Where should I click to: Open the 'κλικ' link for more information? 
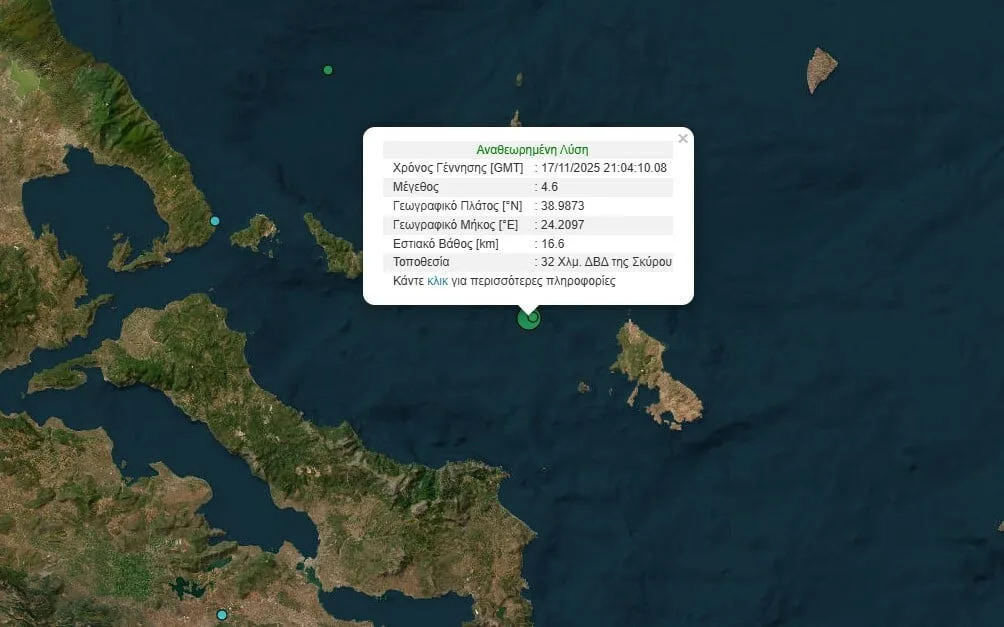pos(437,282)
